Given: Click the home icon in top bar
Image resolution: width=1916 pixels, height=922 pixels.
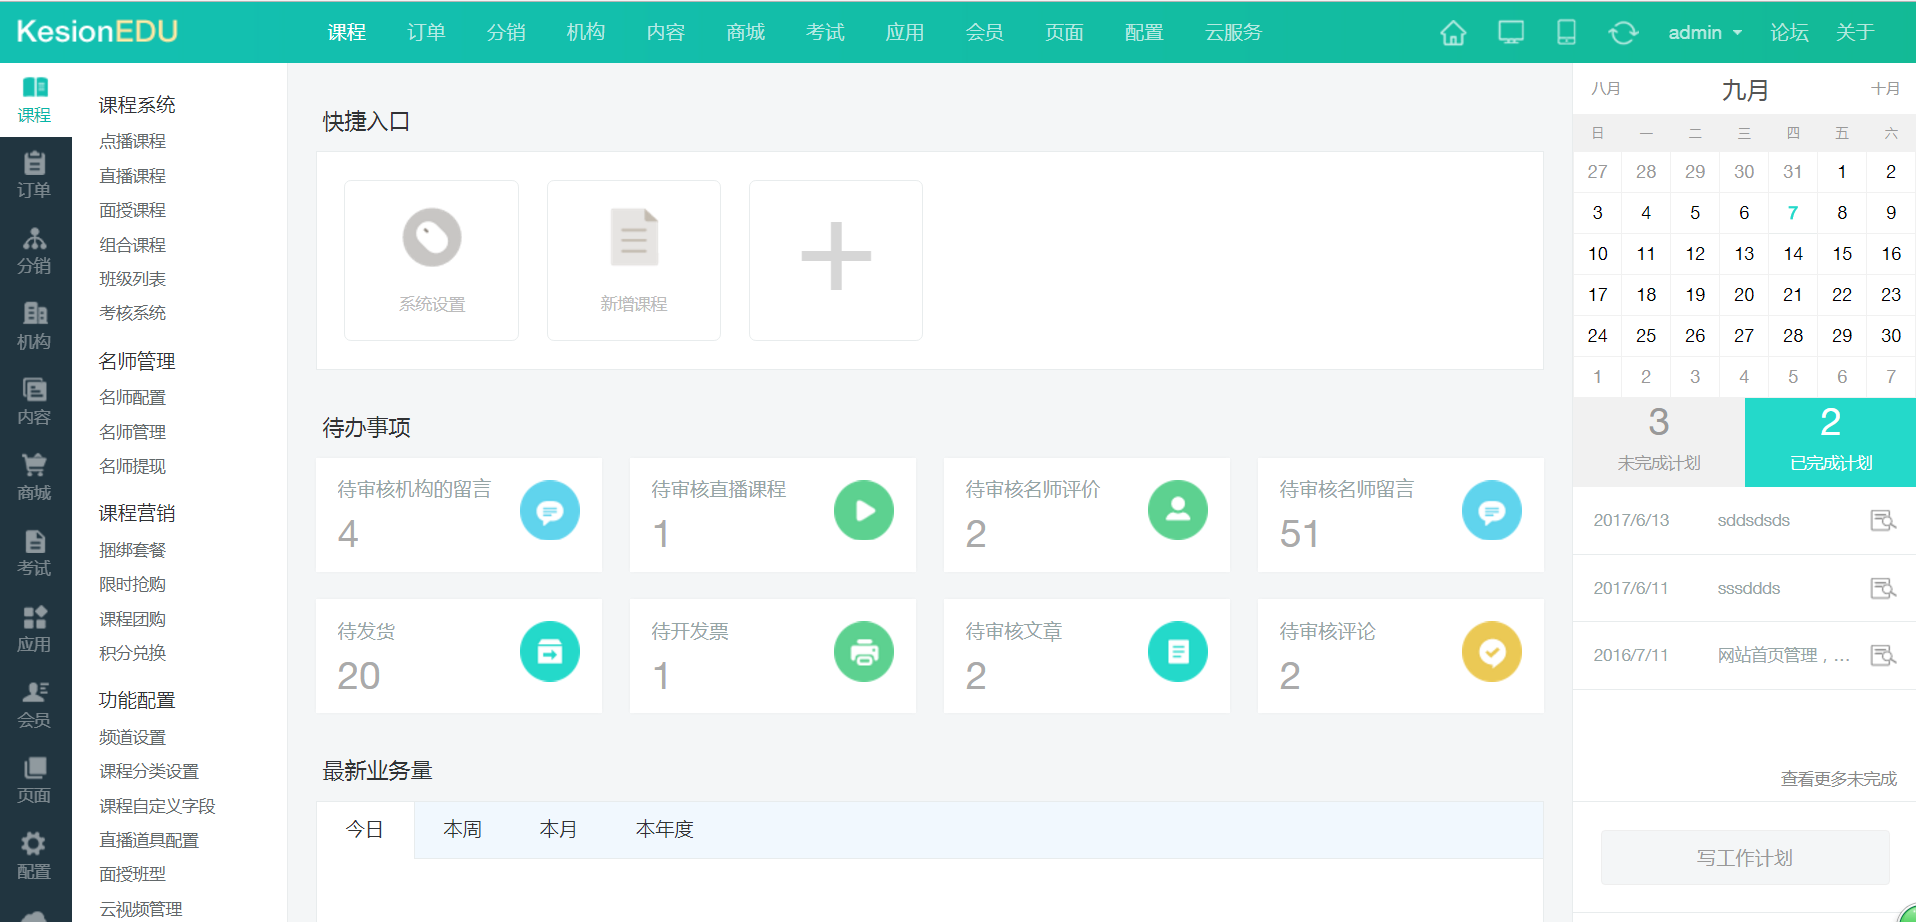Looking at the screenshot, I should click(1453, 33).
